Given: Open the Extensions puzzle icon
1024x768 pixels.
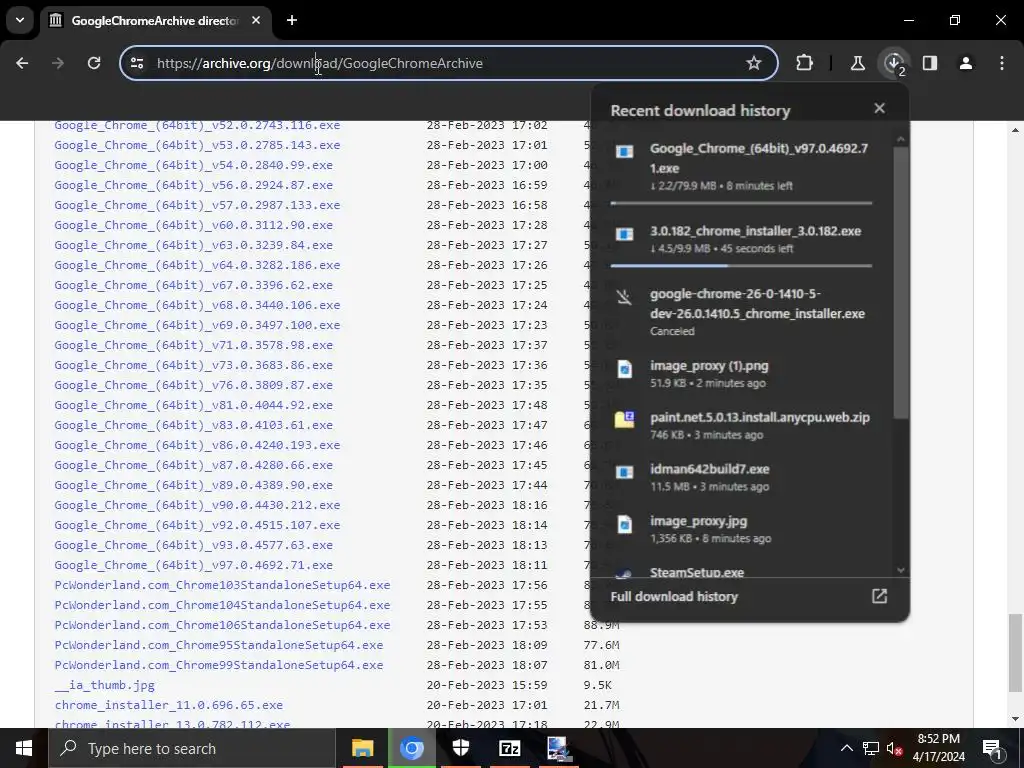Looking at the screenshot, I should [x=805, y=63].
